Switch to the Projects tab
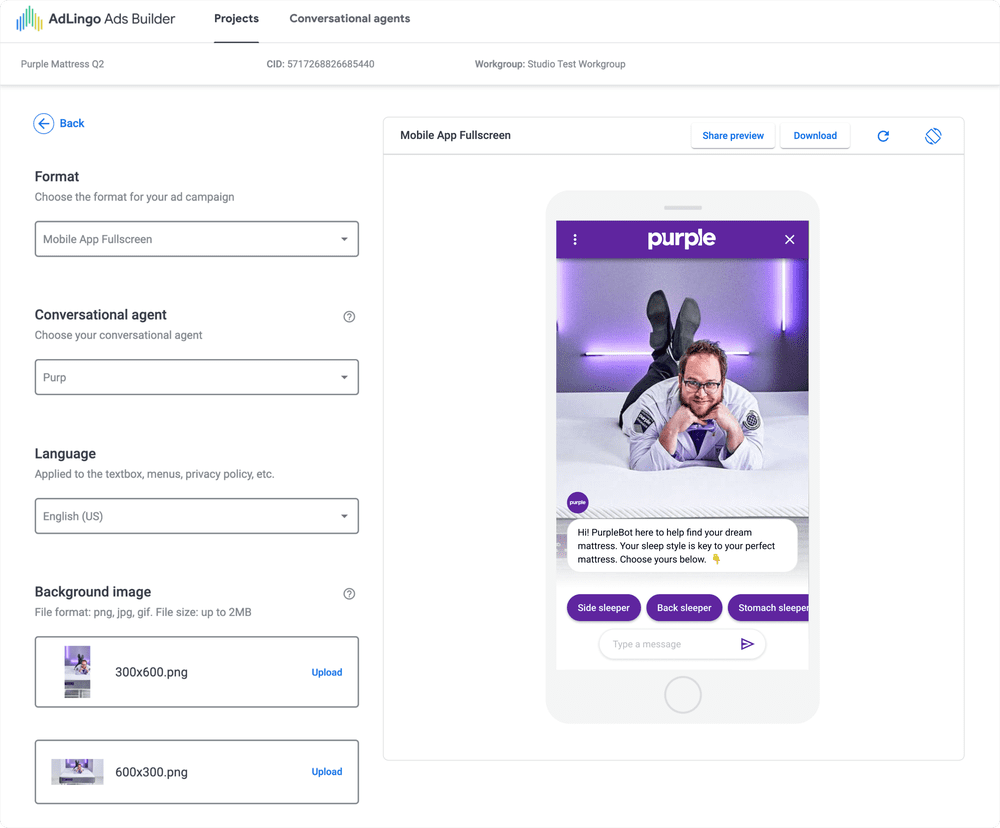 coord(236,18)
